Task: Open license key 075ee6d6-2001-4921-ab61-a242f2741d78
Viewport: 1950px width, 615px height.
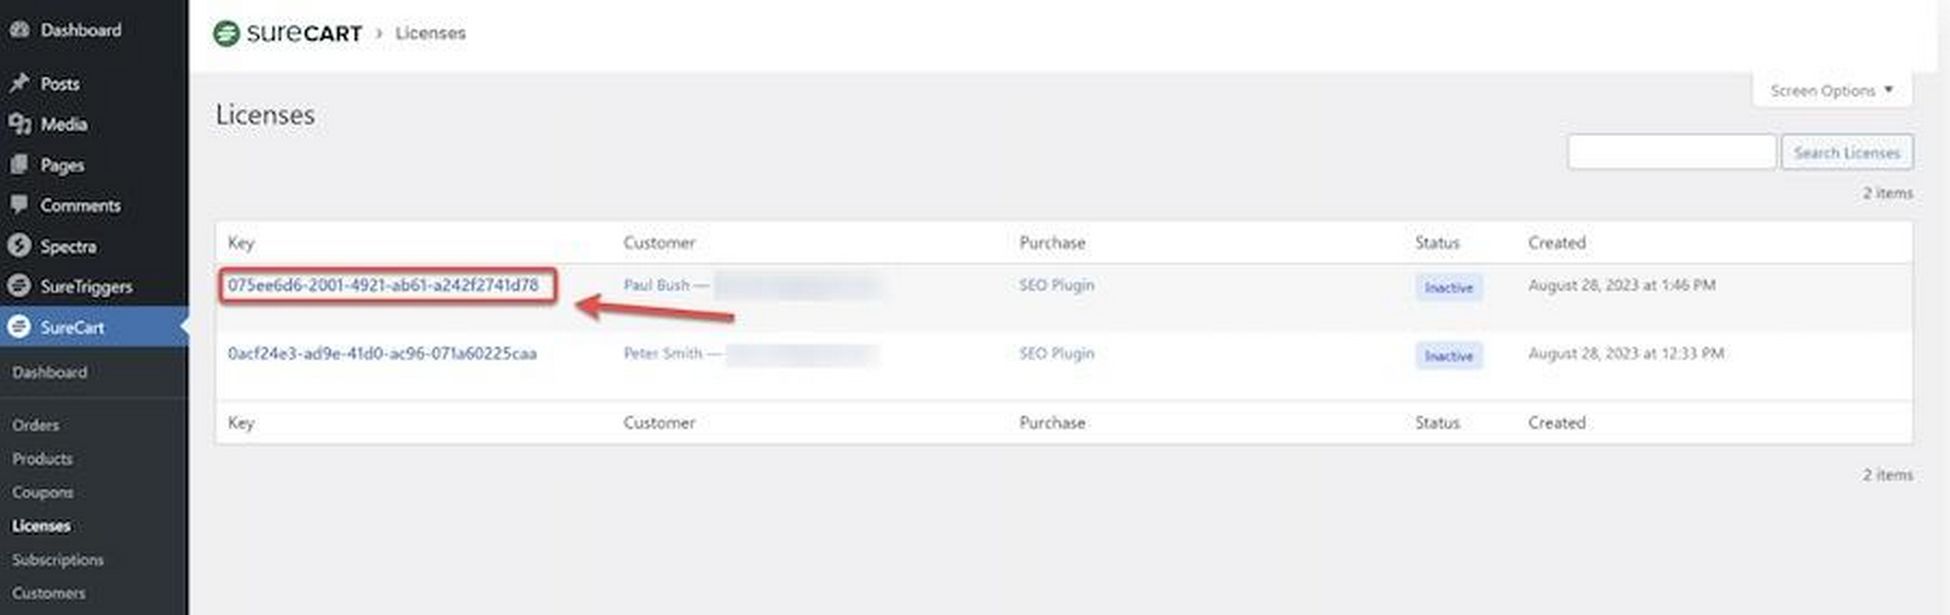Action: point(383,285)
